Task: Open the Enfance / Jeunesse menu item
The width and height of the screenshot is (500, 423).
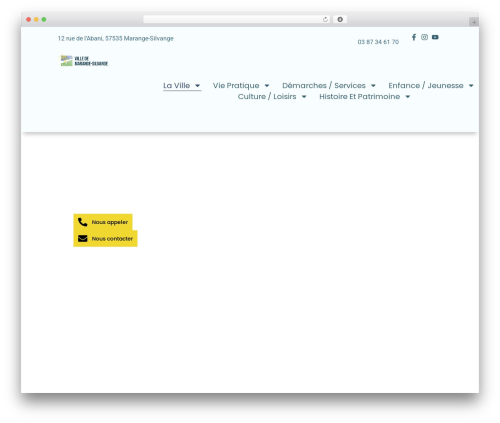Action: coord(426,85)
